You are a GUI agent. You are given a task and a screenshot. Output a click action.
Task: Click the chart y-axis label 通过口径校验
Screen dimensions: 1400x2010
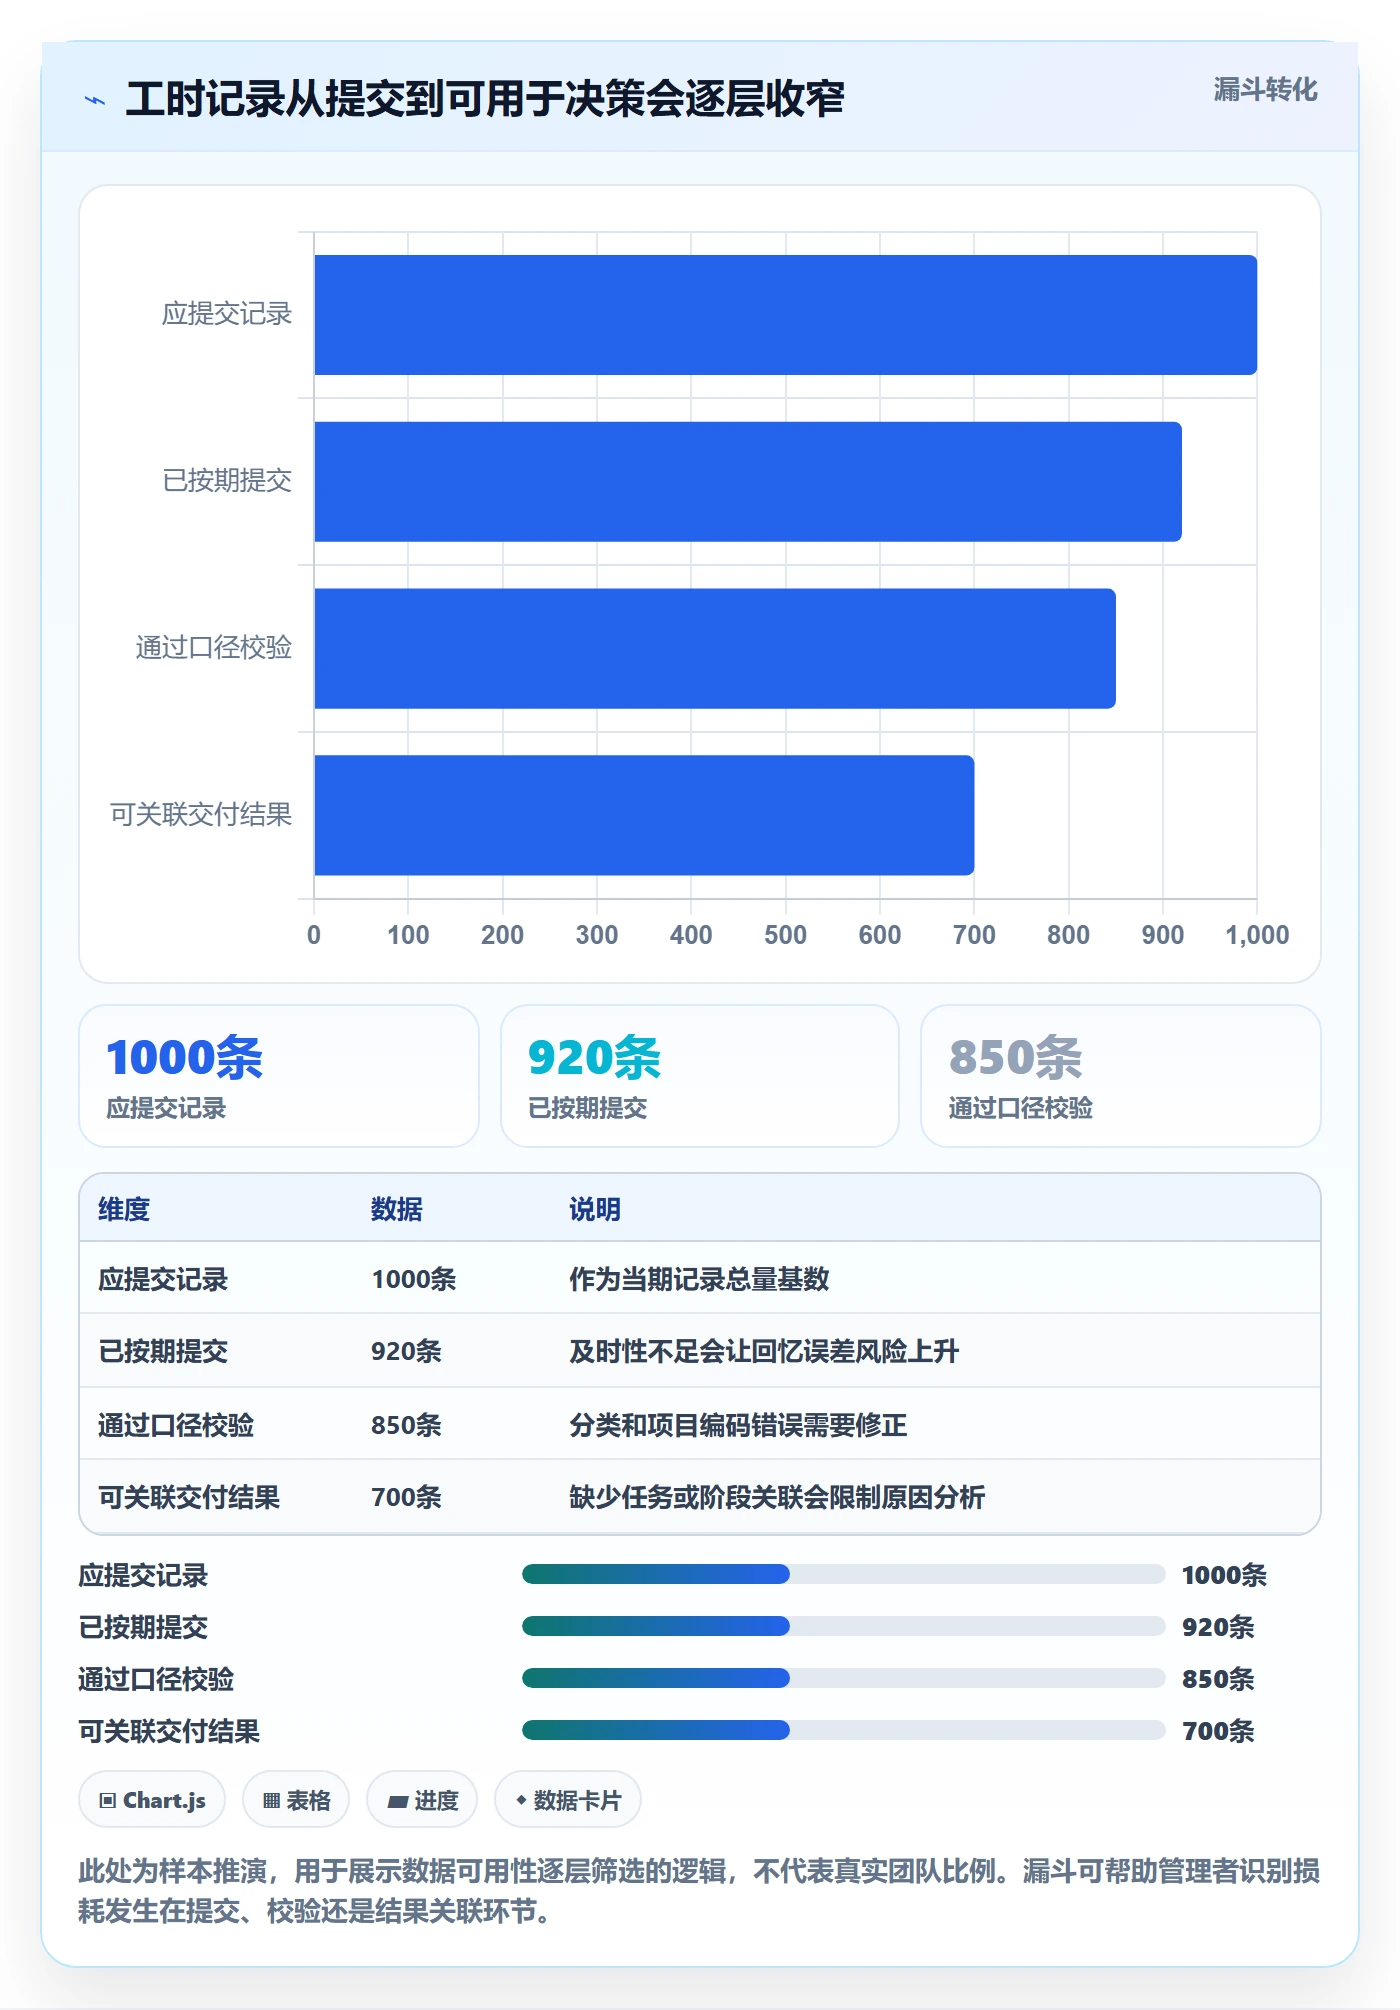214,648
